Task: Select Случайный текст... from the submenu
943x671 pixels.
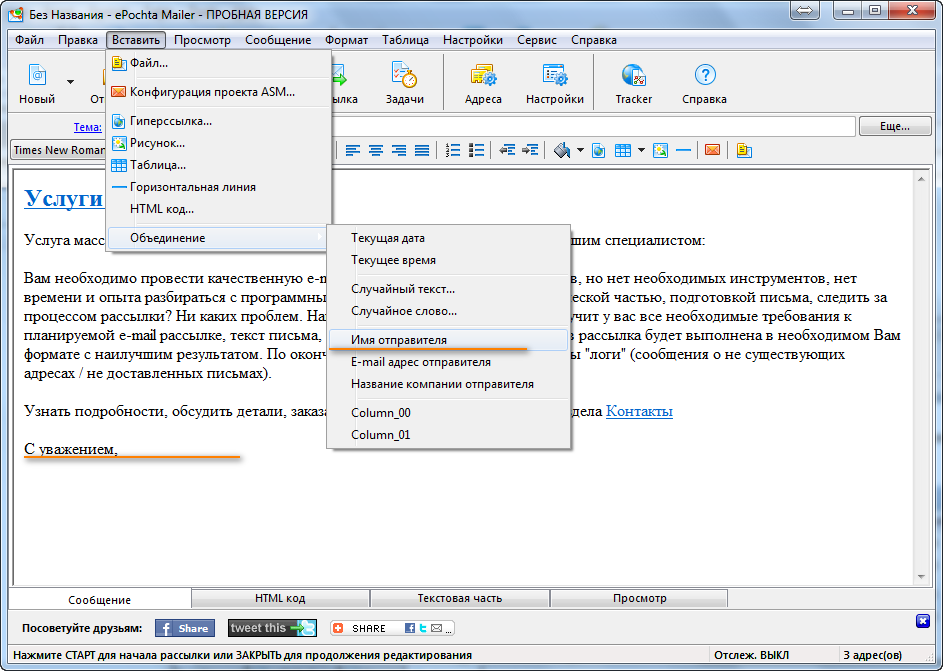Action: click(x=449, y=289)
